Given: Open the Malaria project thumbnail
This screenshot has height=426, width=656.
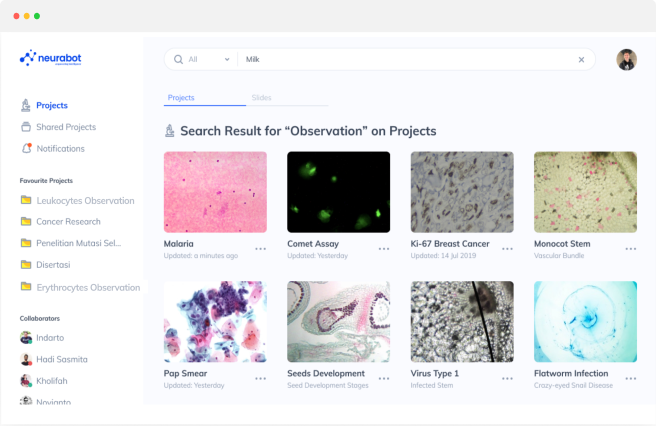Looking at the screenshot, I should pos(215,192).
